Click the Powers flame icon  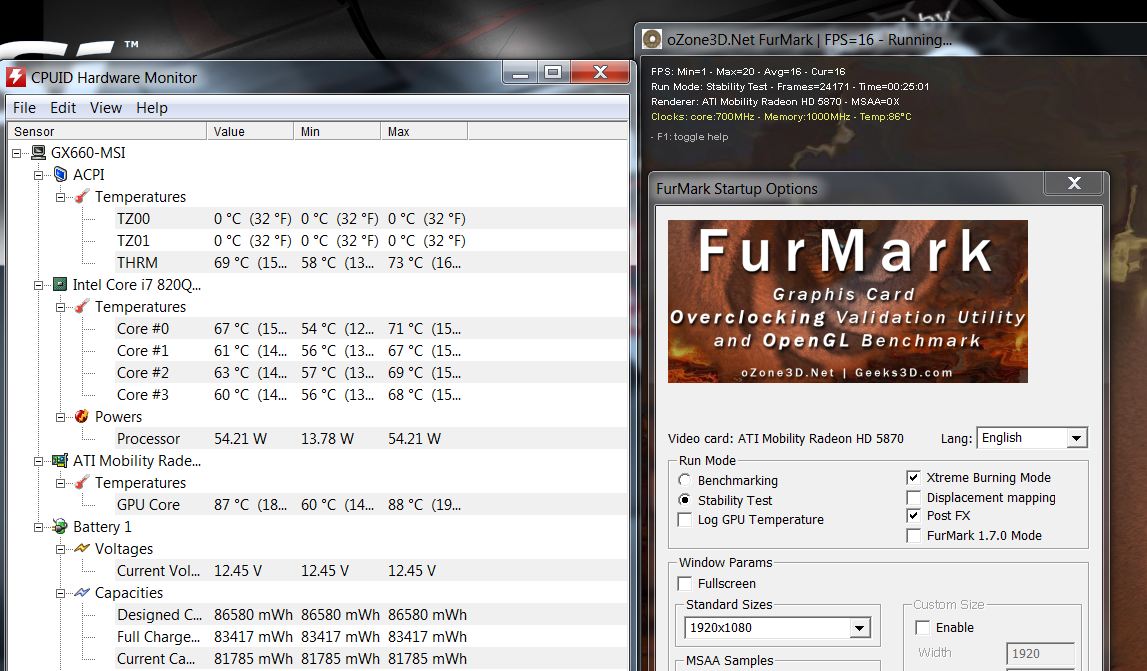click(x=82, y=416)
